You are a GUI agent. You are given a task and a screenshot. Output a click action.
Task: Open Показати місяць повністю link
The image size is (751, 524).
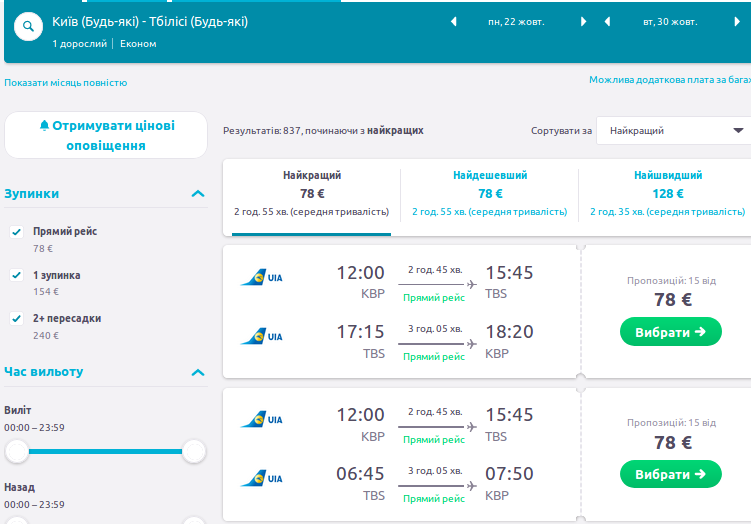pyautogui.click(x=66, y=83)
